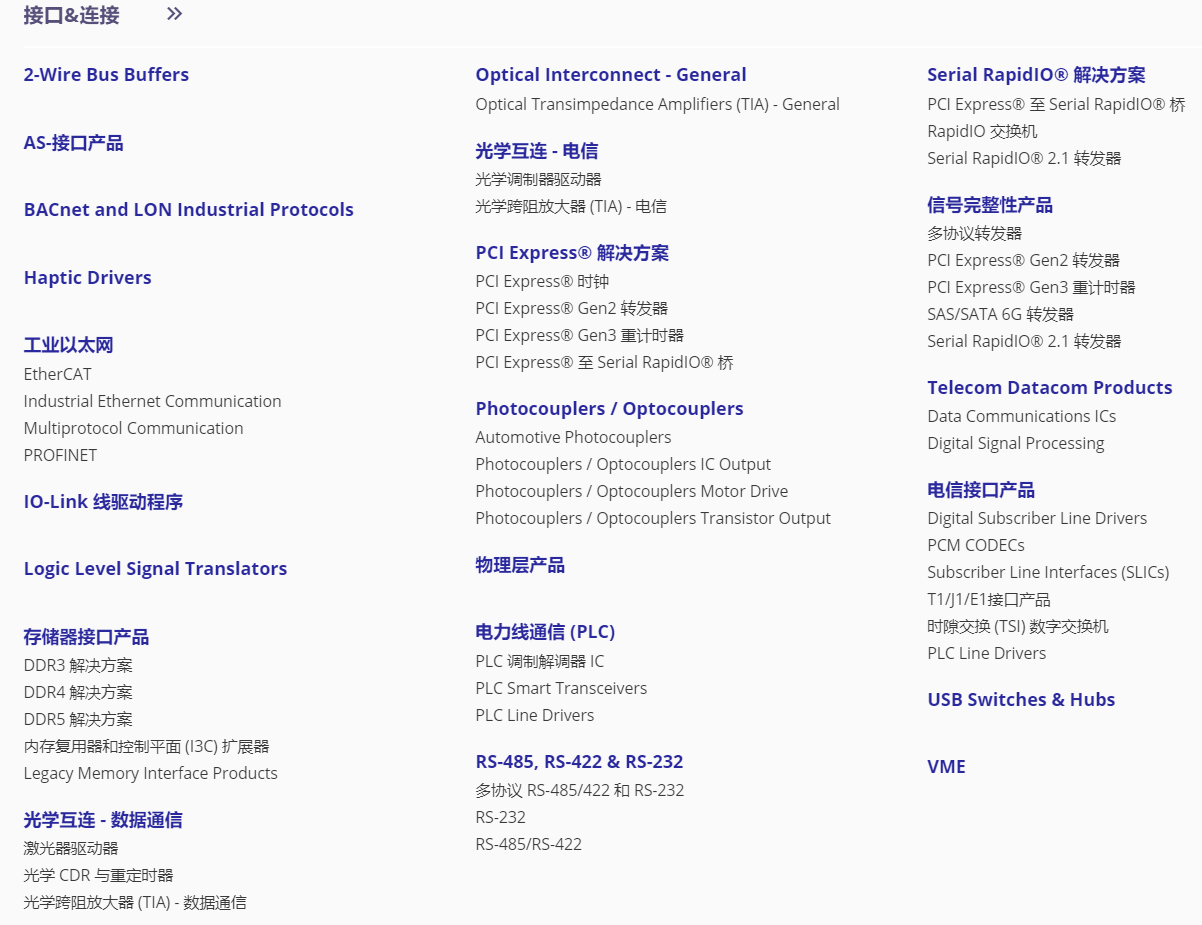Open Legacy Memory Interface Products
Viewport: 1202px width, 925px height.
pos(151,774)
